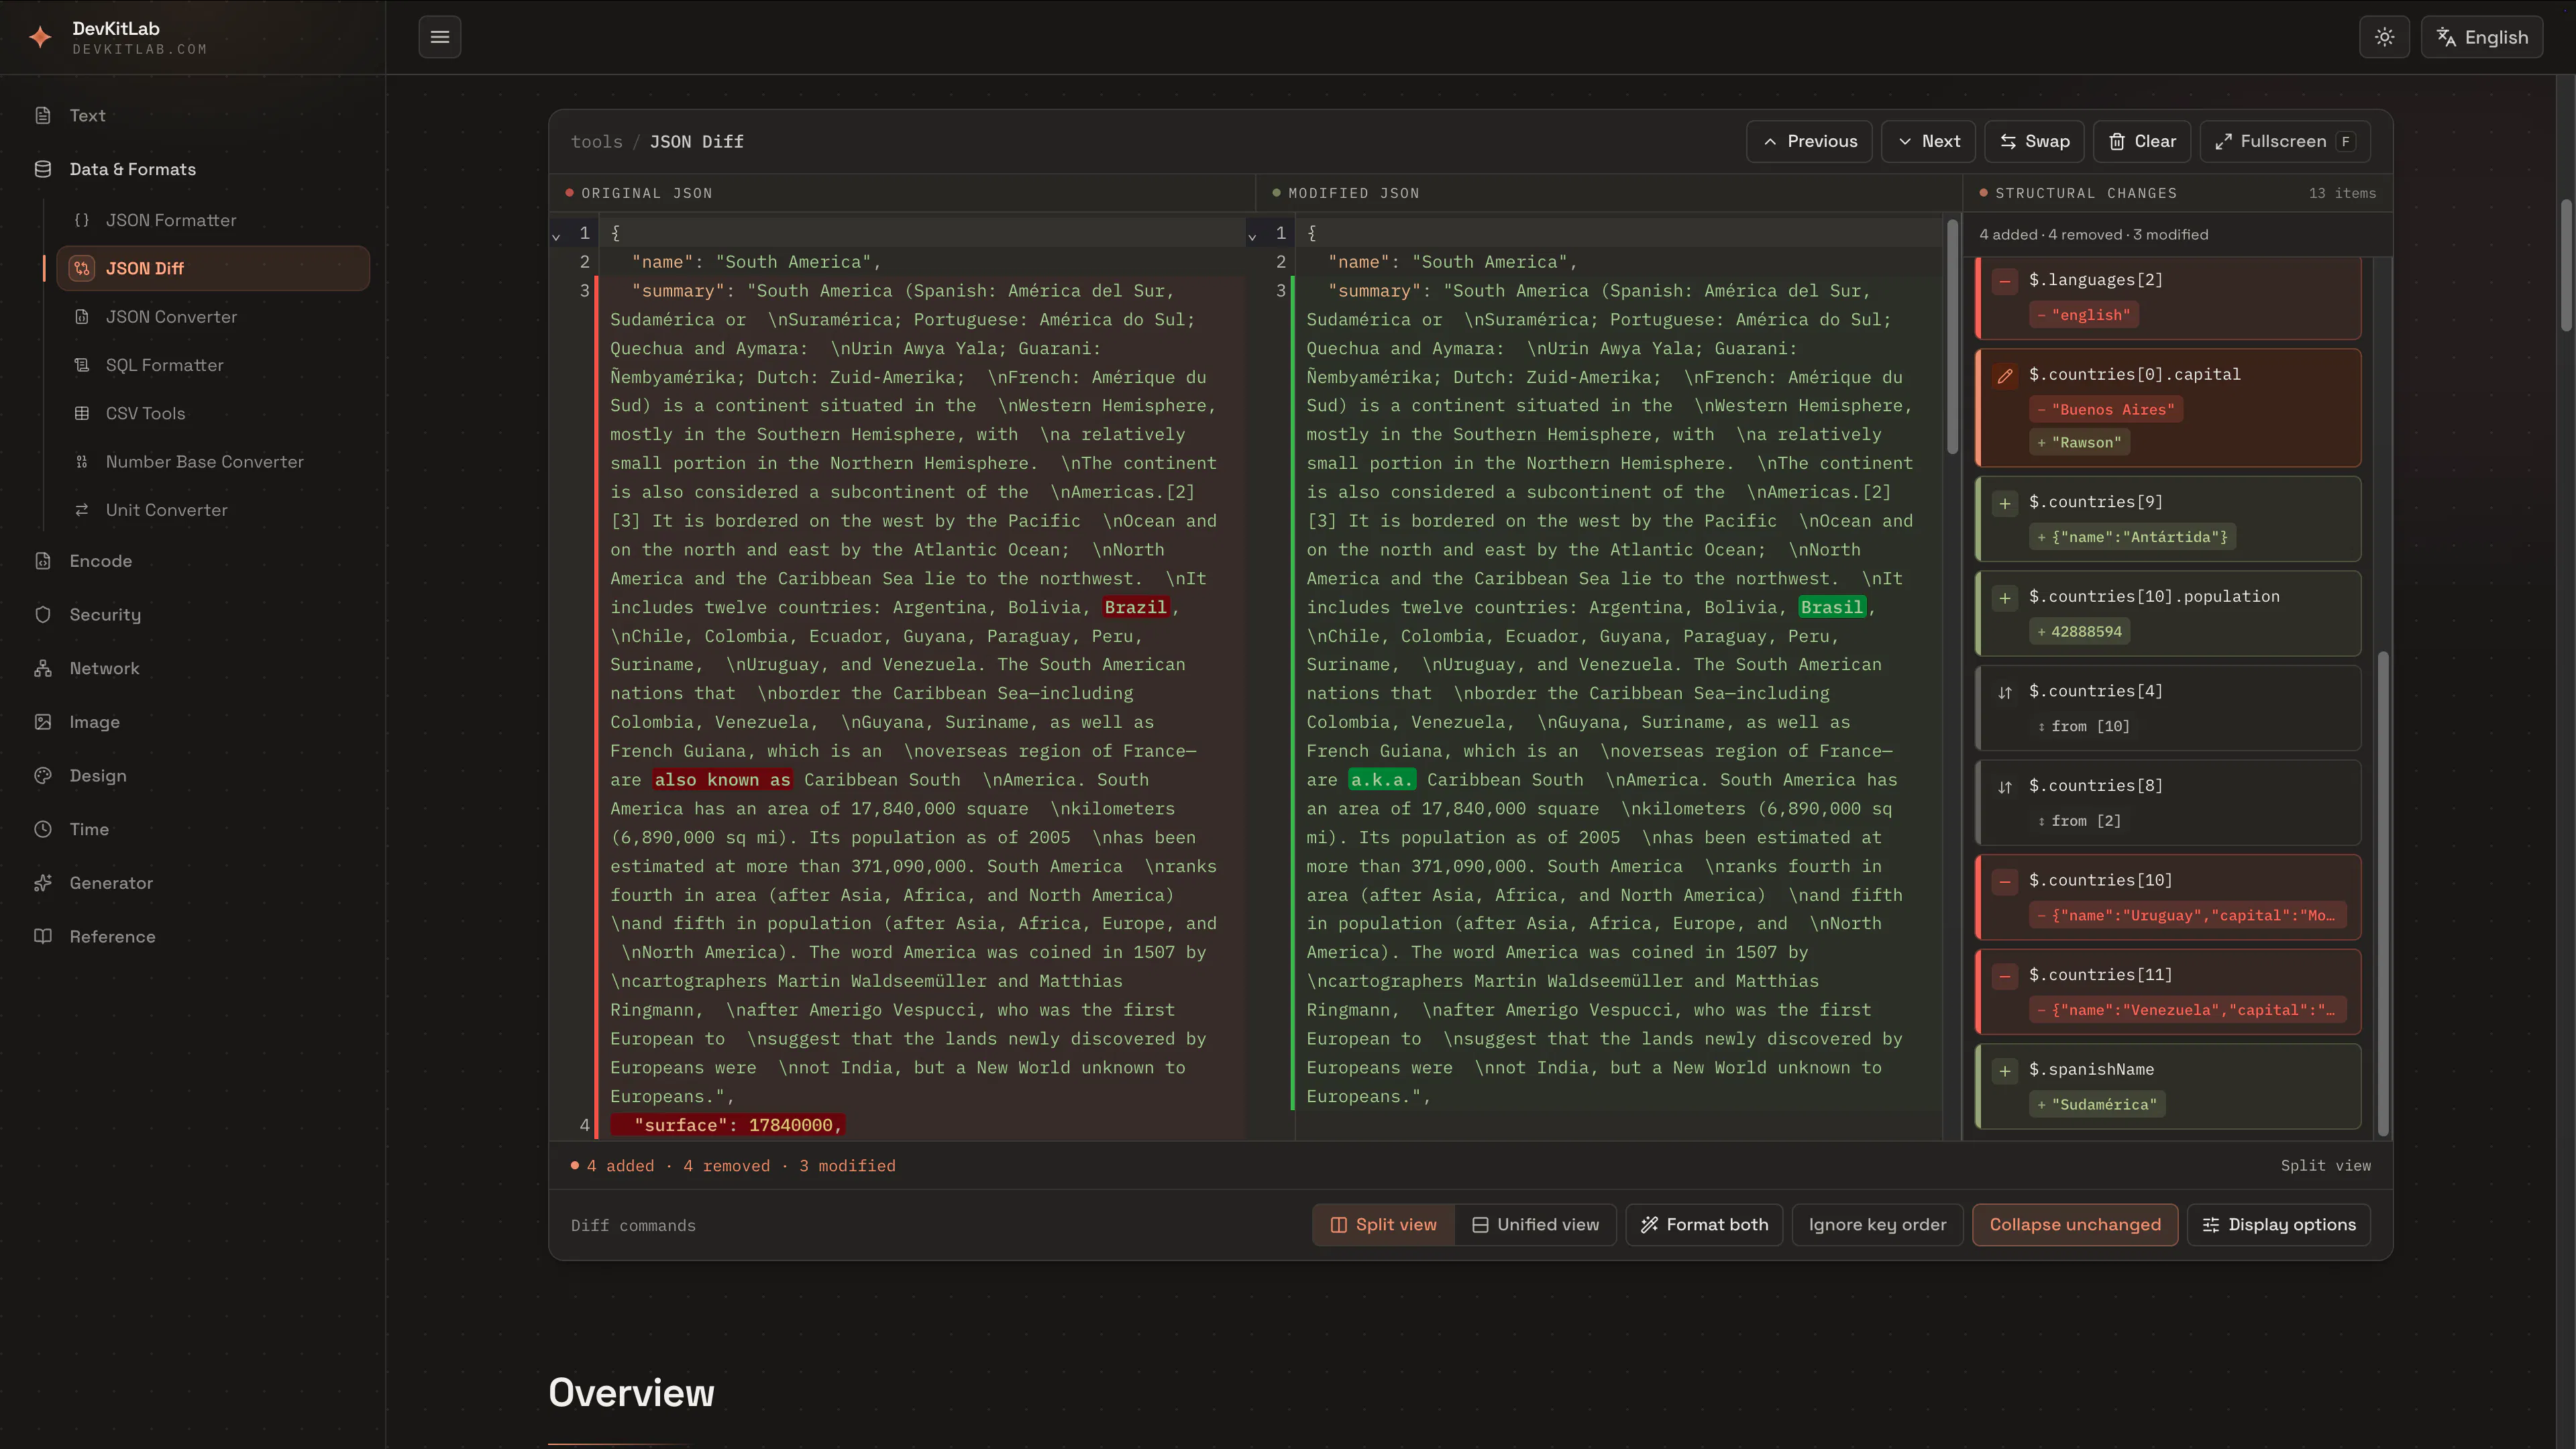Enter Fullscreen mode
The width and height of the screenshot is (2576, 1449).
pos(2285,142)
